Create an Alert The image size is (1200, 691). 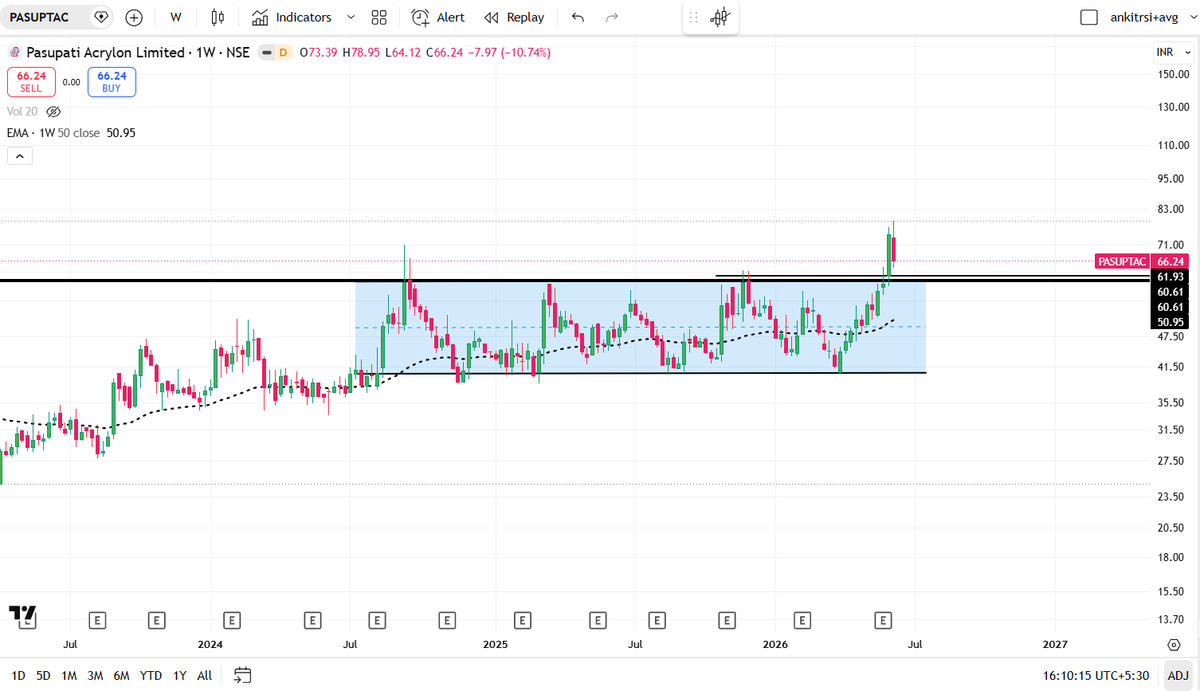438,18
